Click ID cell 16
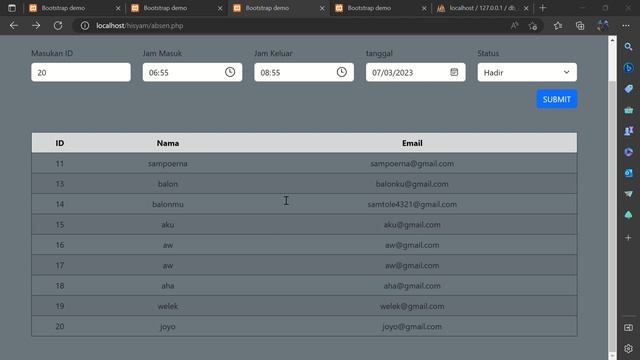Viewport: 640px width, 360px height. (x=60, y=245)
